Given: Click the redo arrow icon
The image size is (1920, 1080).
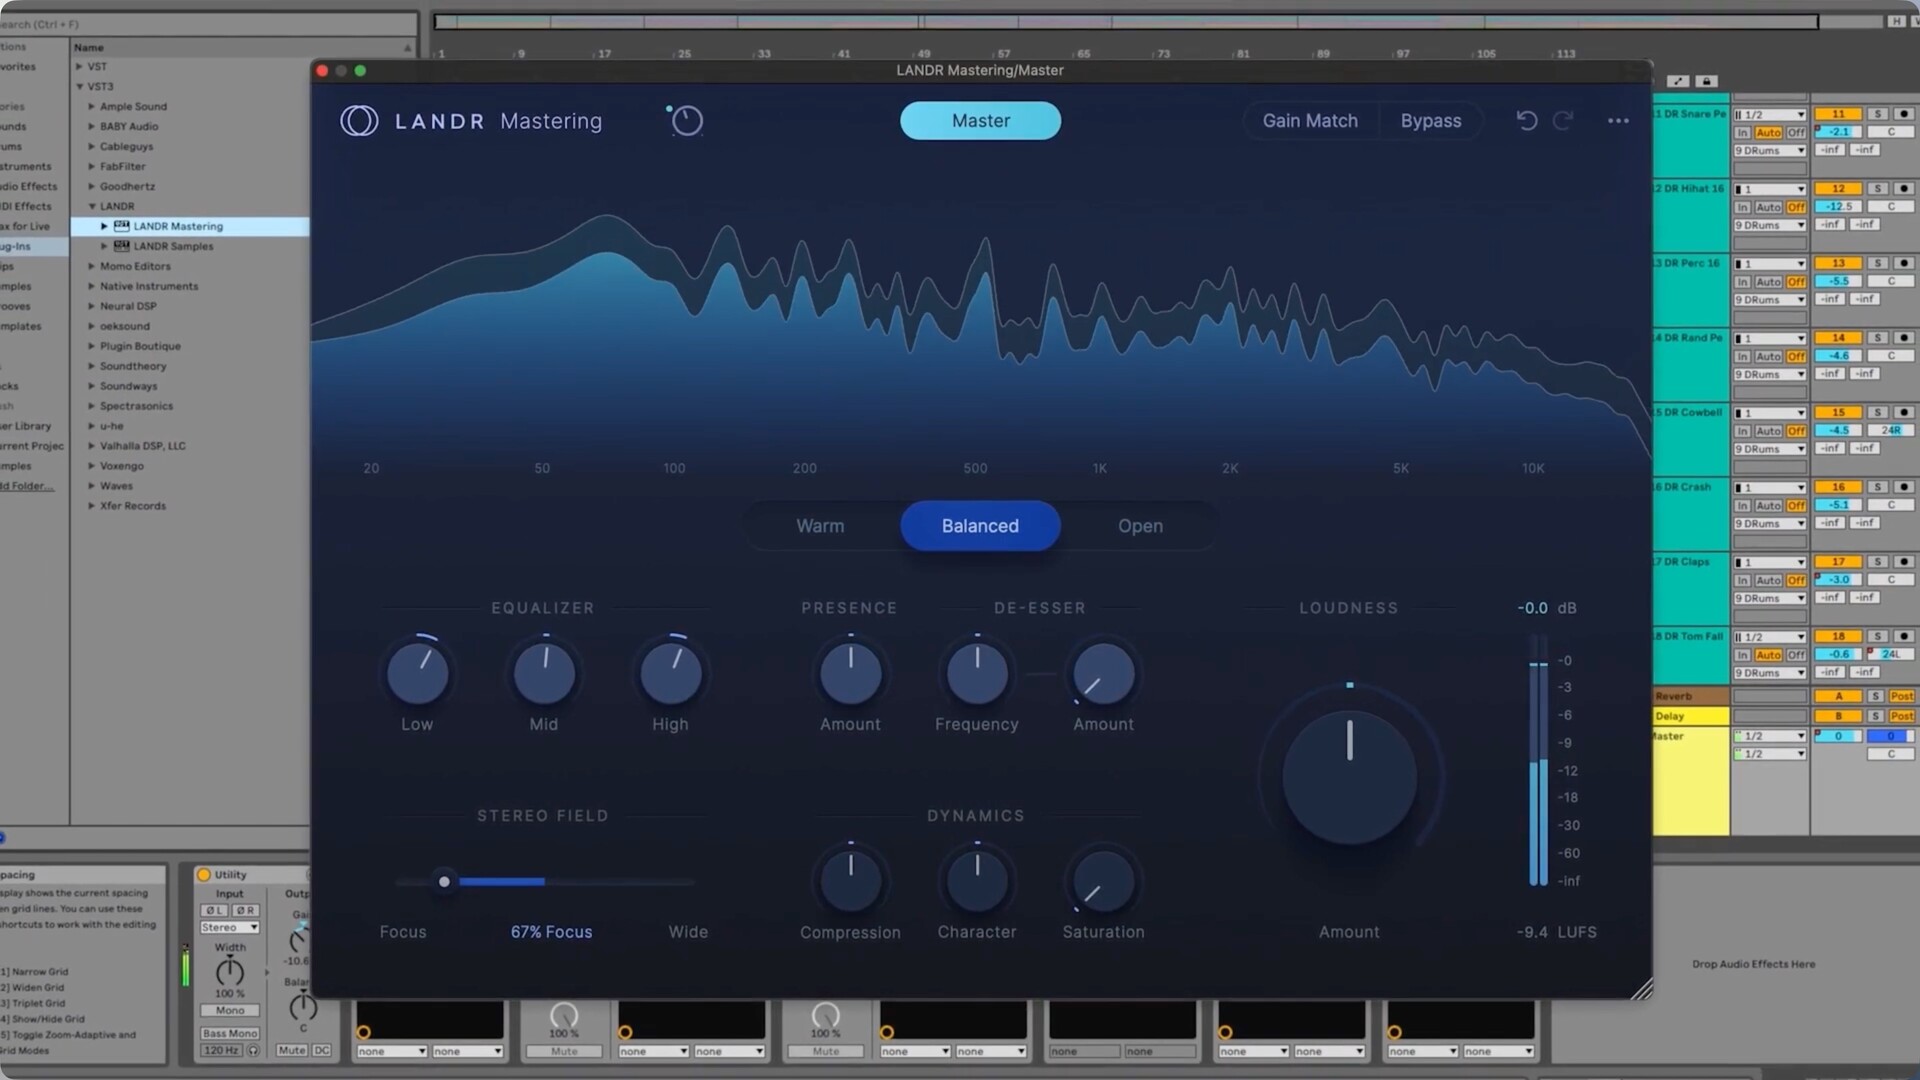Looking at the screenshot, I should (1563, 121).
